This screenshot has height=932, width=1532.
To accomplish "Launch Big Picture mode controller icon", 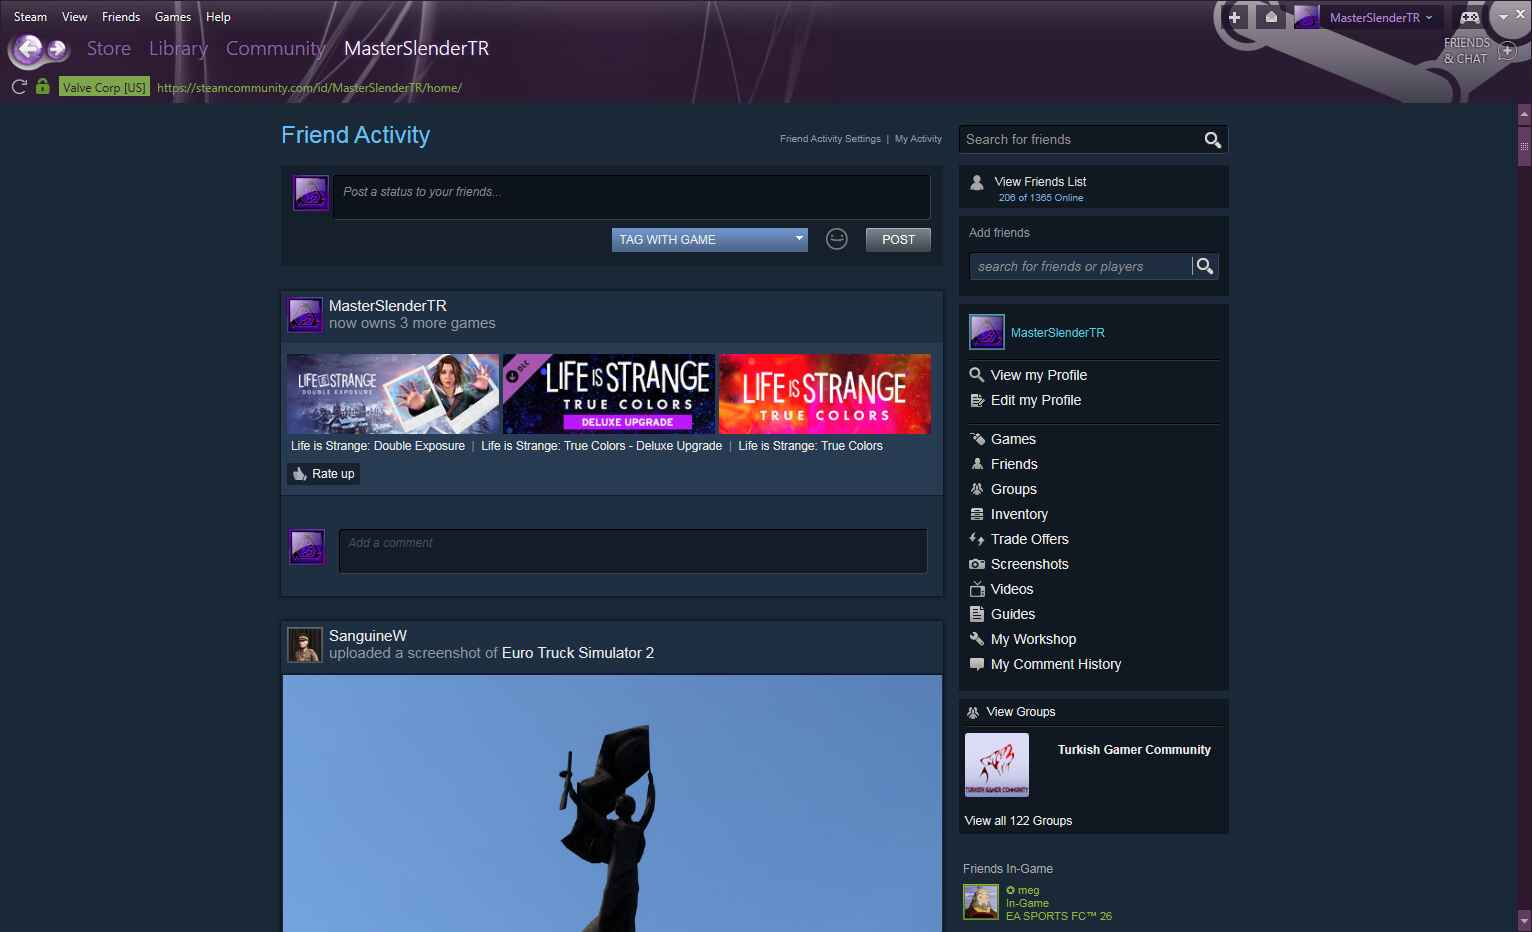I will coord(1469,17).
